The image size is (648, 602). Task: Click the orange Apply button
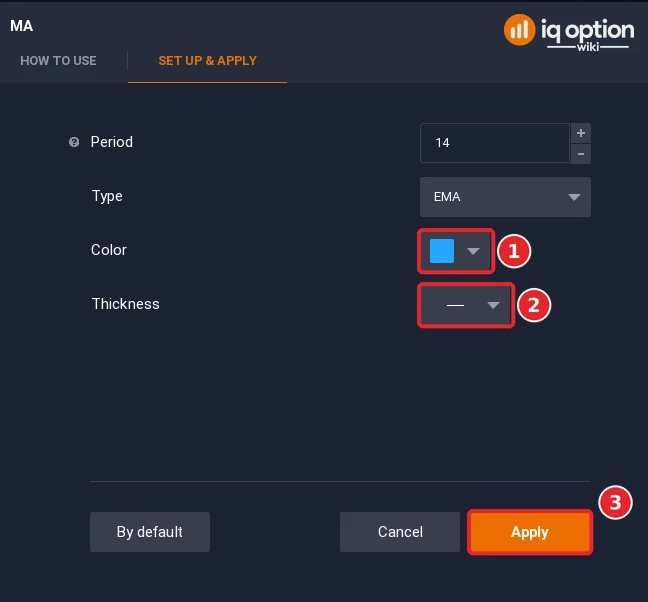tap(530, 532)
